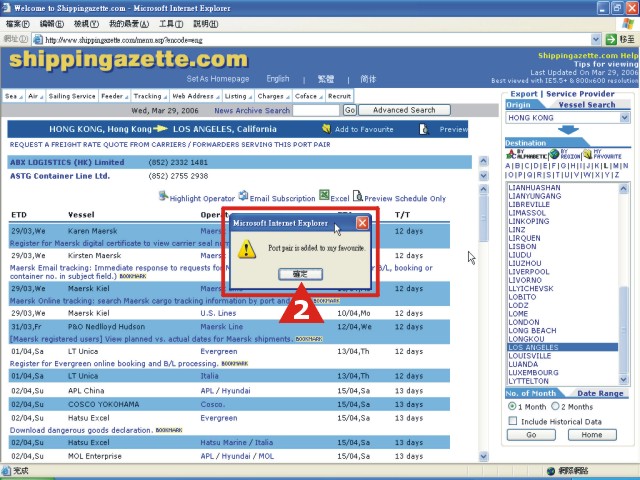Select LISBON in destination list
640x480 pixels.
tap(522, 246)
